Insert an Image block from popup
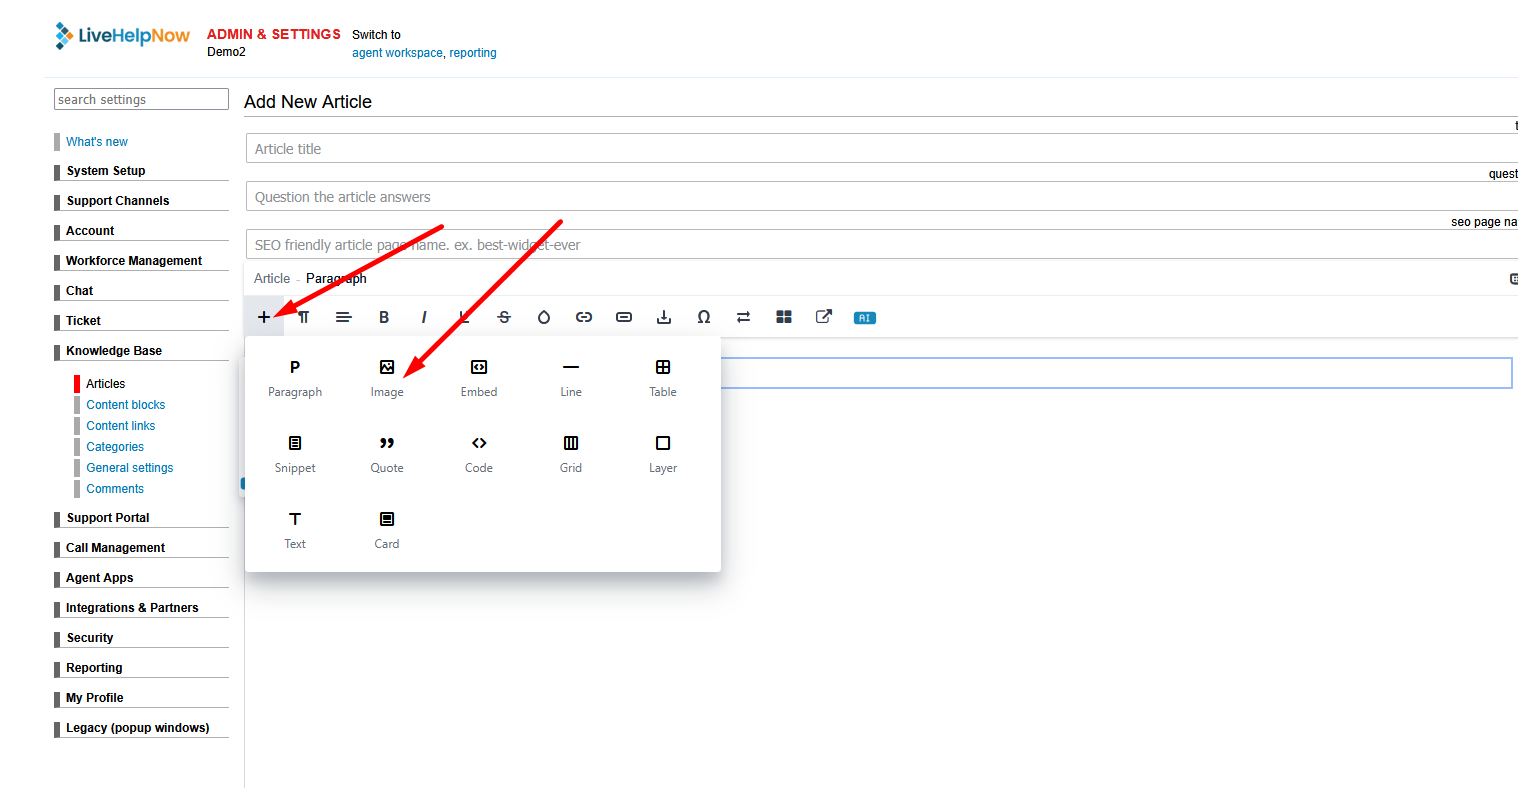Screen dimensions: 1518x788 387,378
